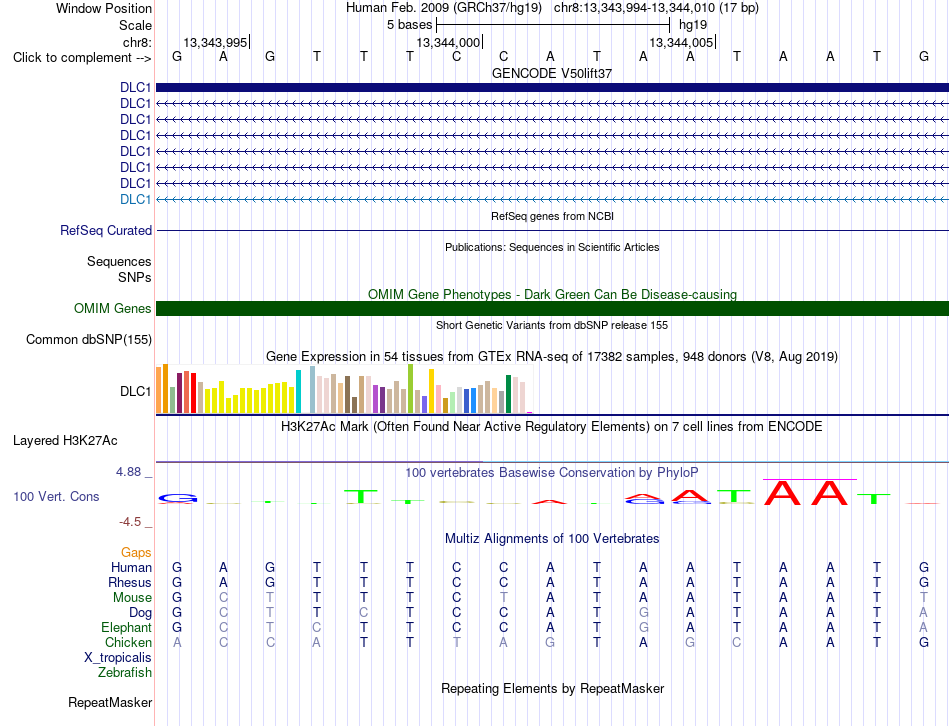
Task: Click the 'SNPs' track label
Action: (x=135, y=277)
